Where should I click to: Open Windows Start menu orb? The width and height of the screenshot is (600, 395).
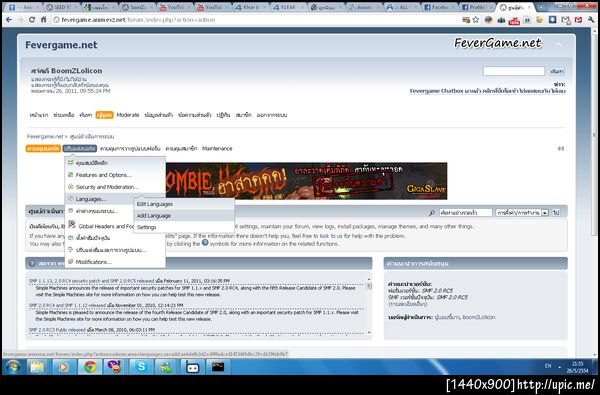click(x=13, y=367)
